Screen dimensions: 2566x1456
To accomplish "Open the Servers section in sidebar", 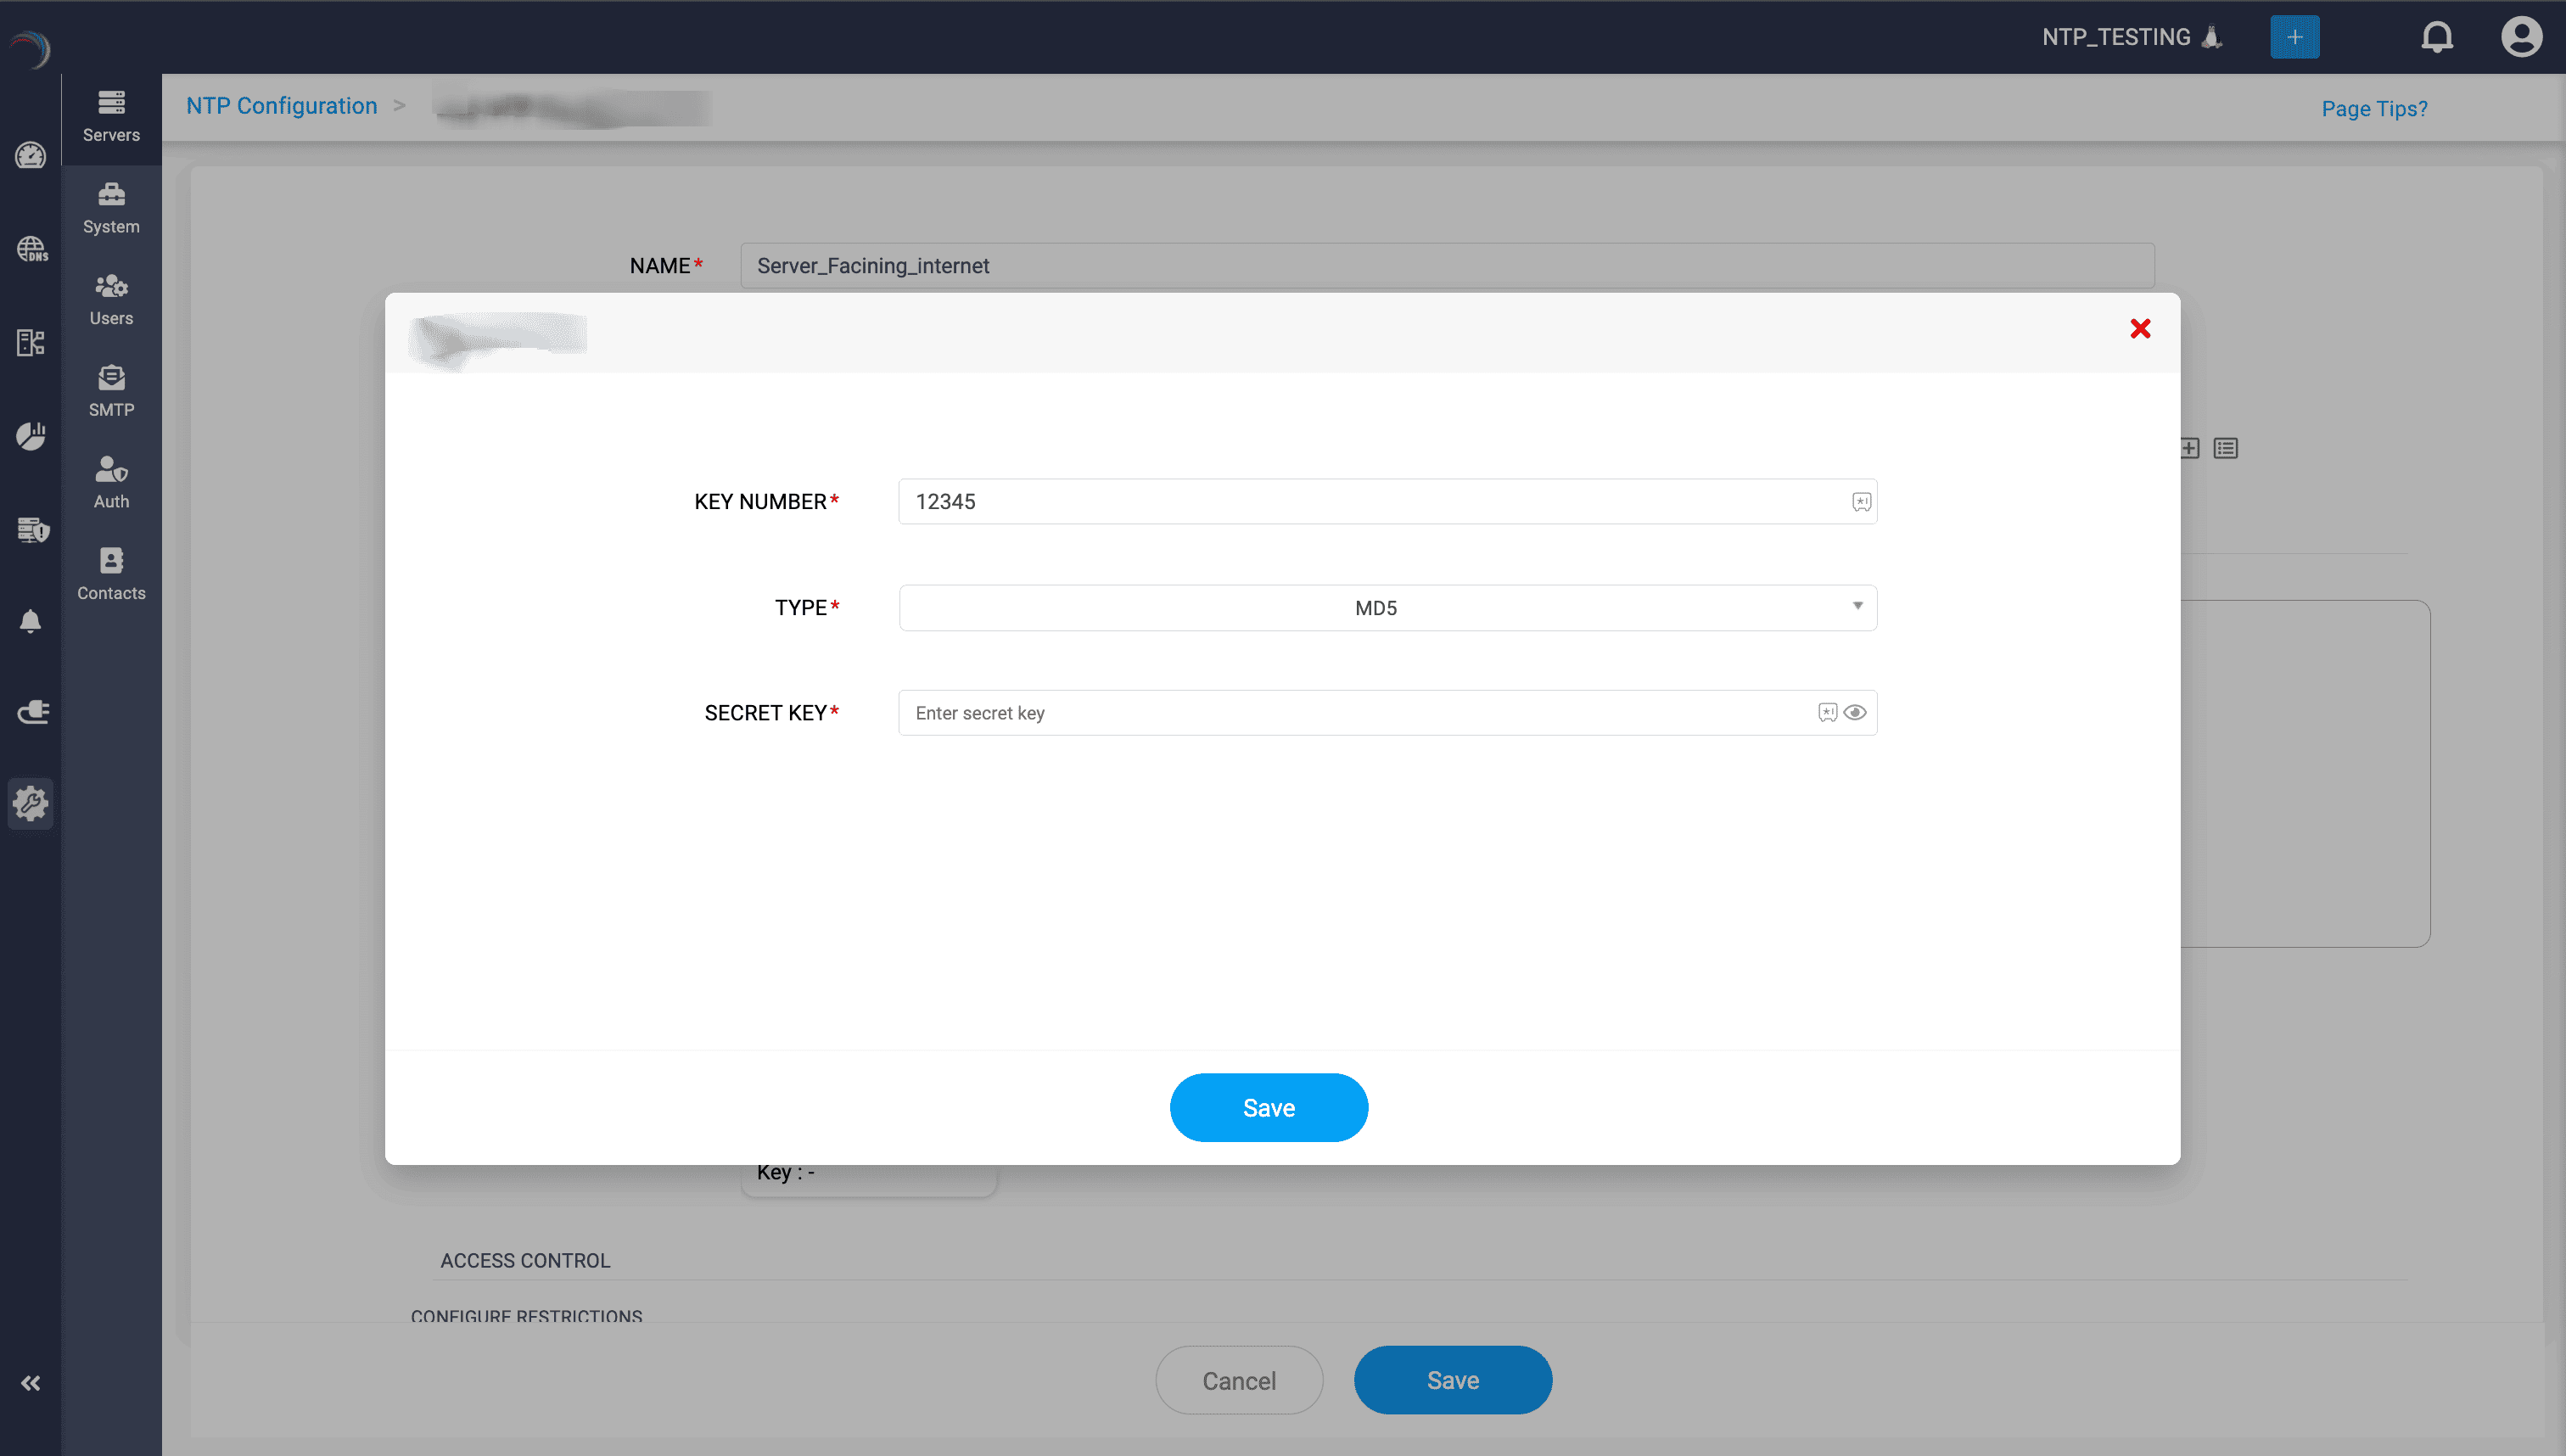I will (x=111, y=115).
